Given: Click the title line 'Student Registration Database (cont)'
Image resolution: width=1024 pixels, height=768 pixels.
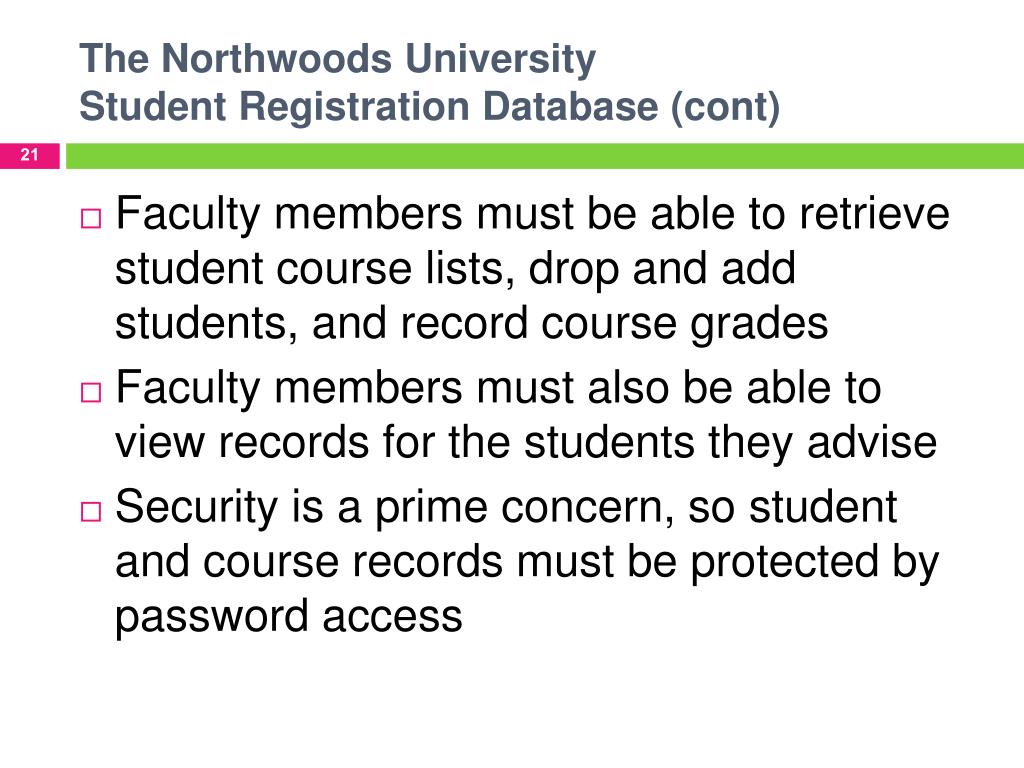Looking at the screenshot, I should (430, 106).
